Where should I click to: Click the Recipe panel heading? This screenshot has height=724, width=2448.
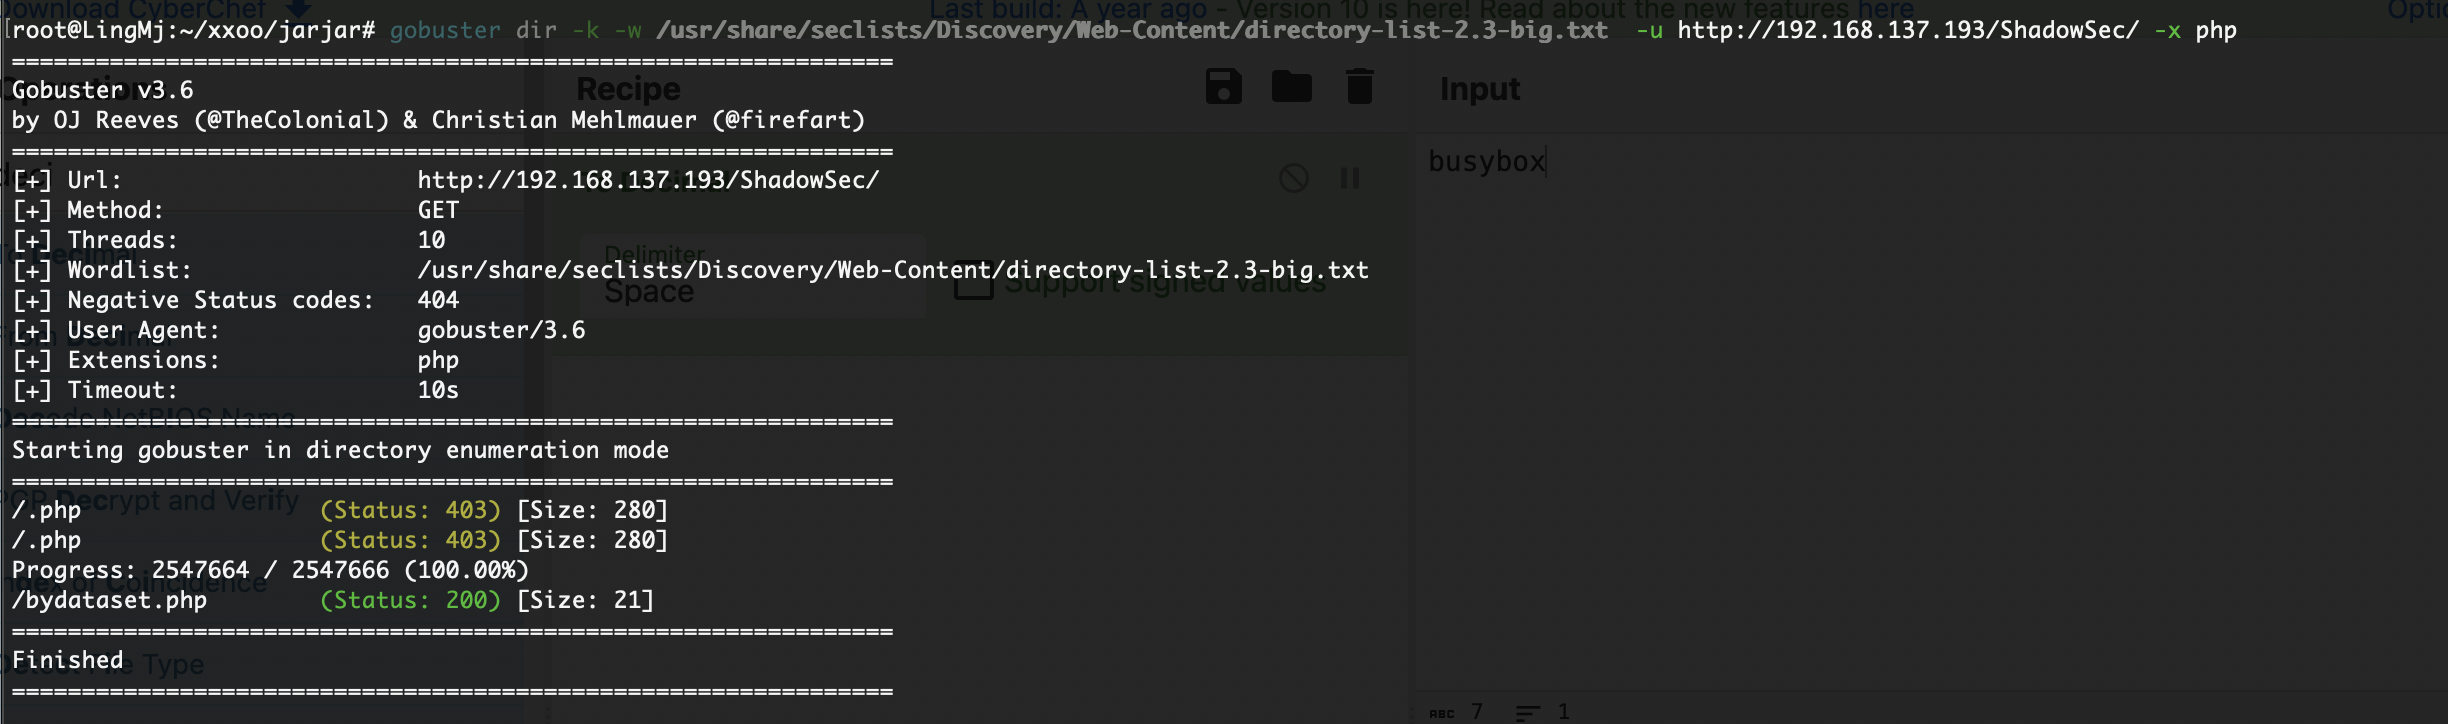628,89
